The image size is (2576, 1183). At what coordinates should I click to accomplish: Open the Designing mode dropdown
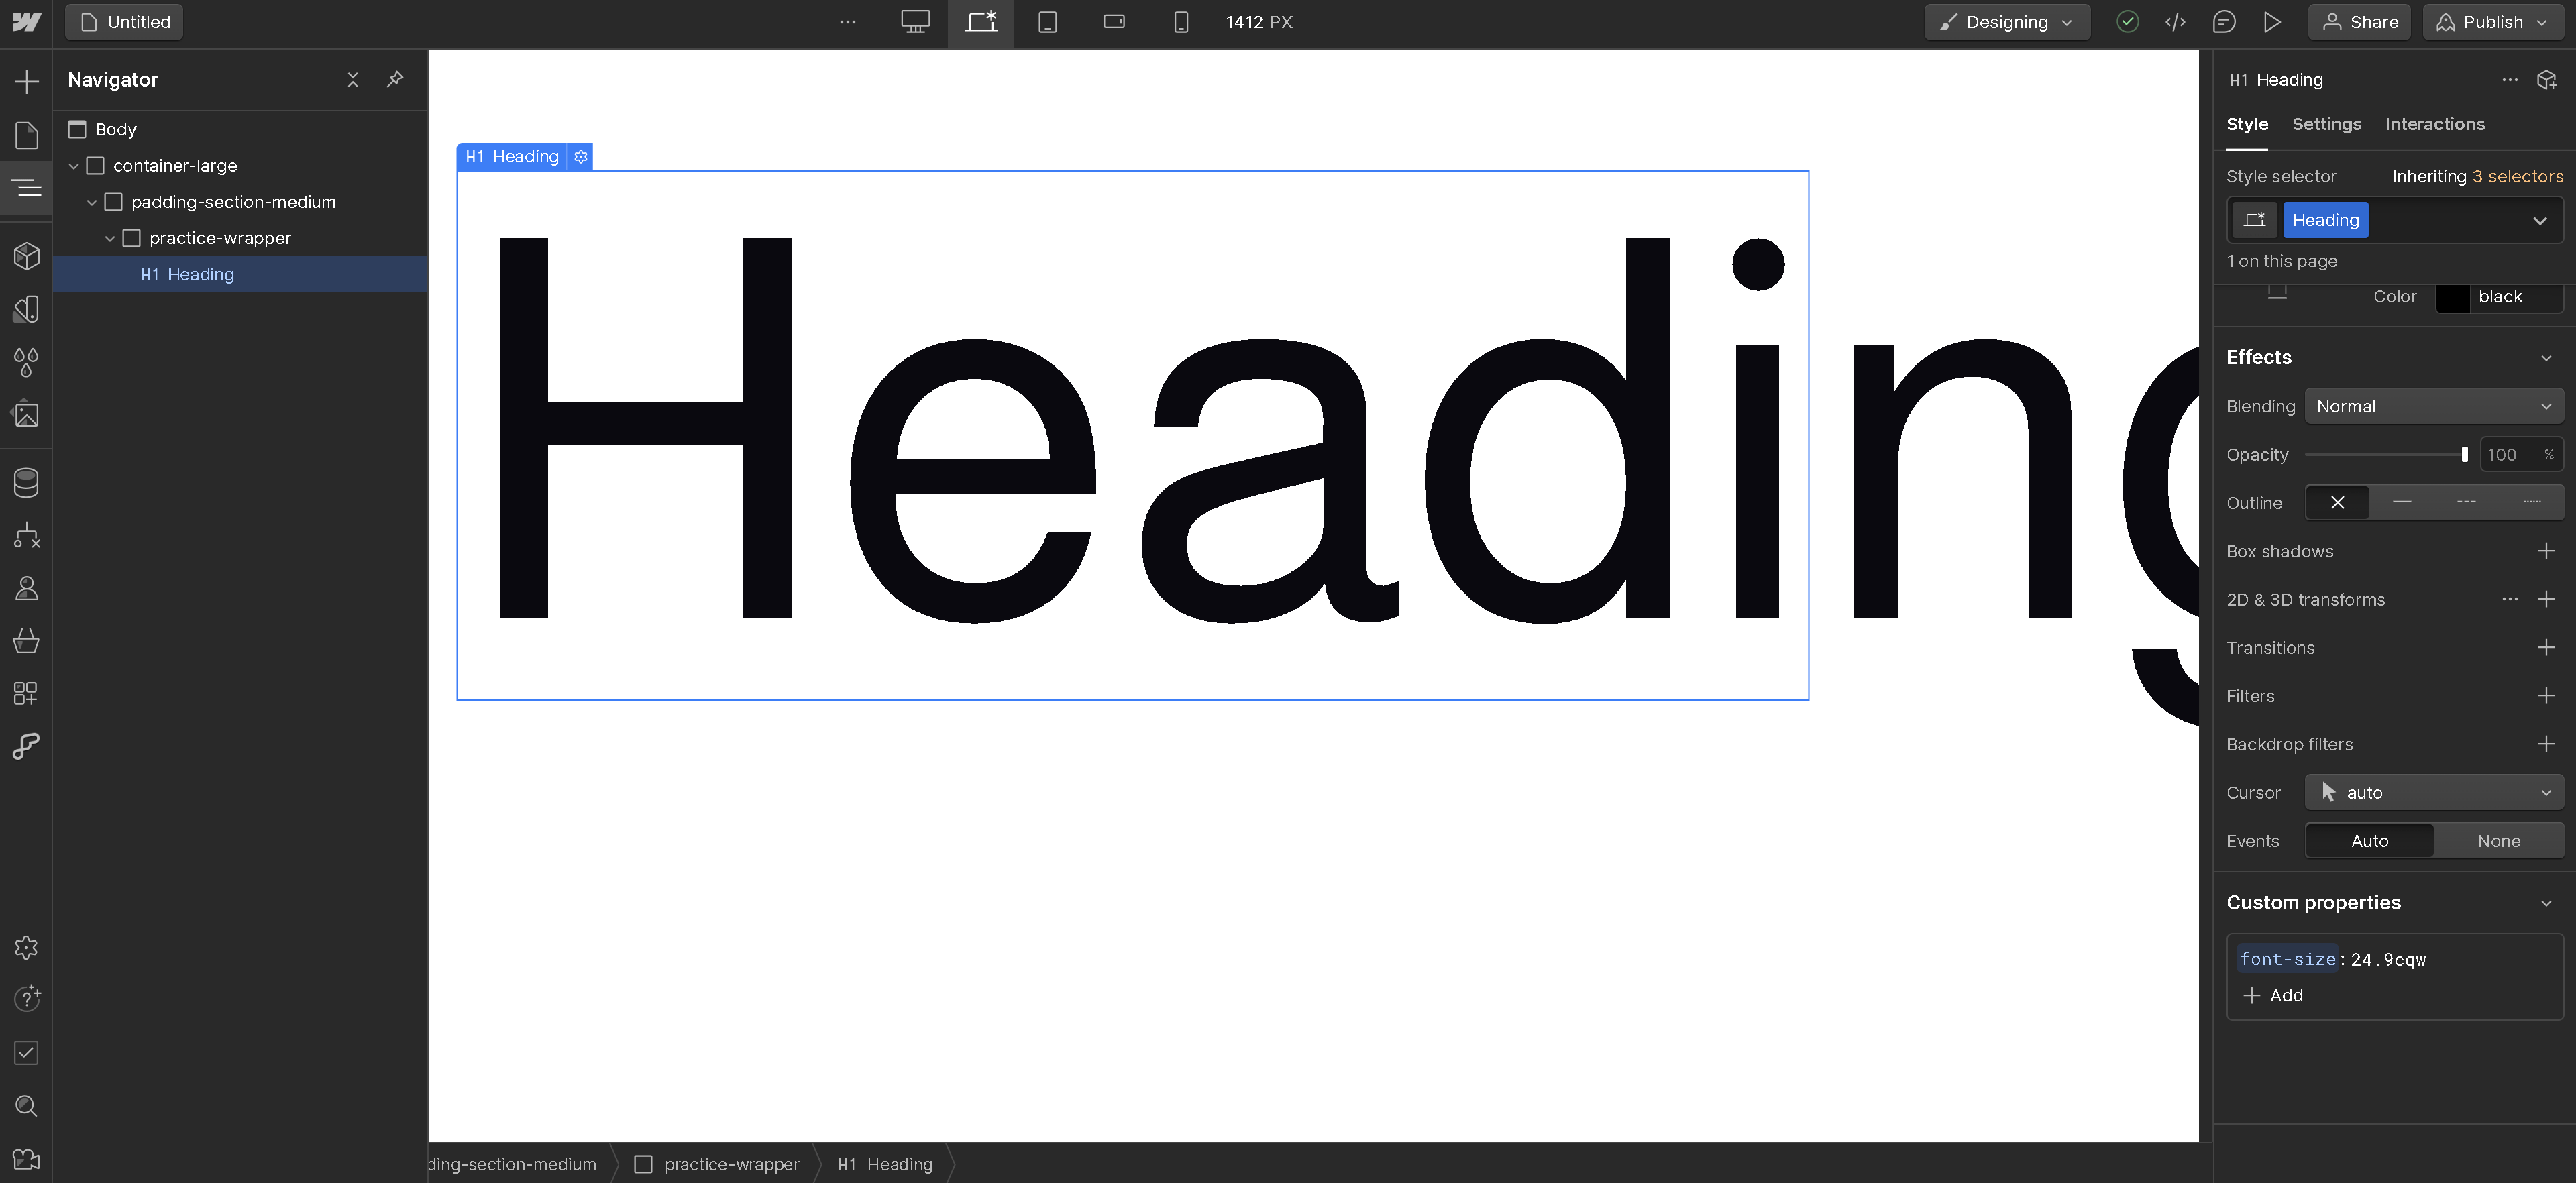2007,22
